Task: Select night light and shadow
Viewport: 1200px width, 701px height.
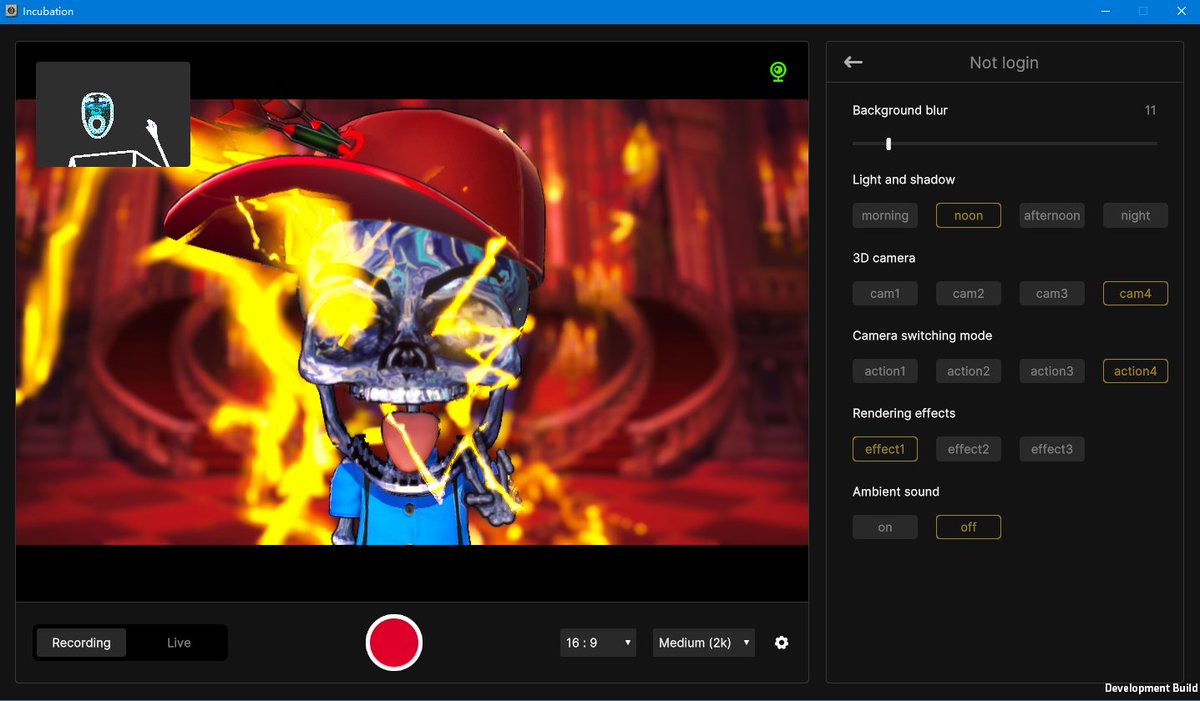Action: (x=1135, y=215)
